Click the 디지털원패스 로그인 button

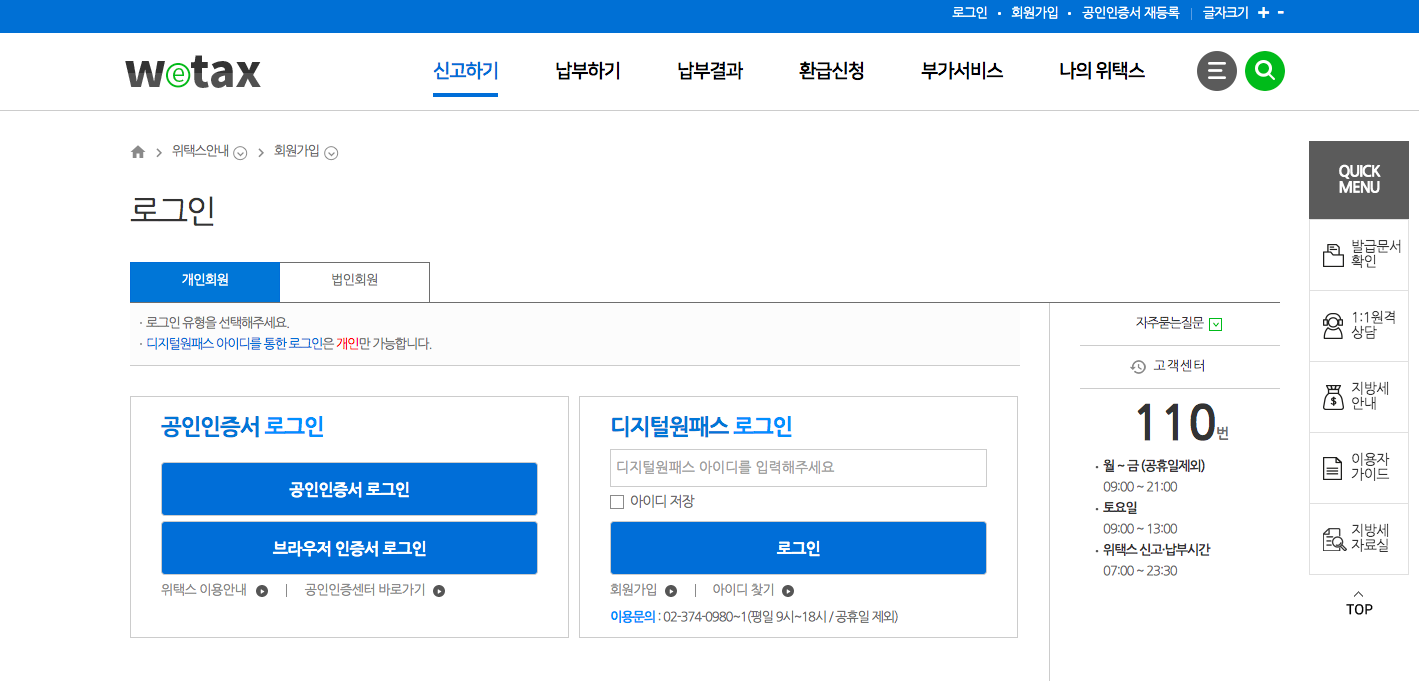click(798, 548)
